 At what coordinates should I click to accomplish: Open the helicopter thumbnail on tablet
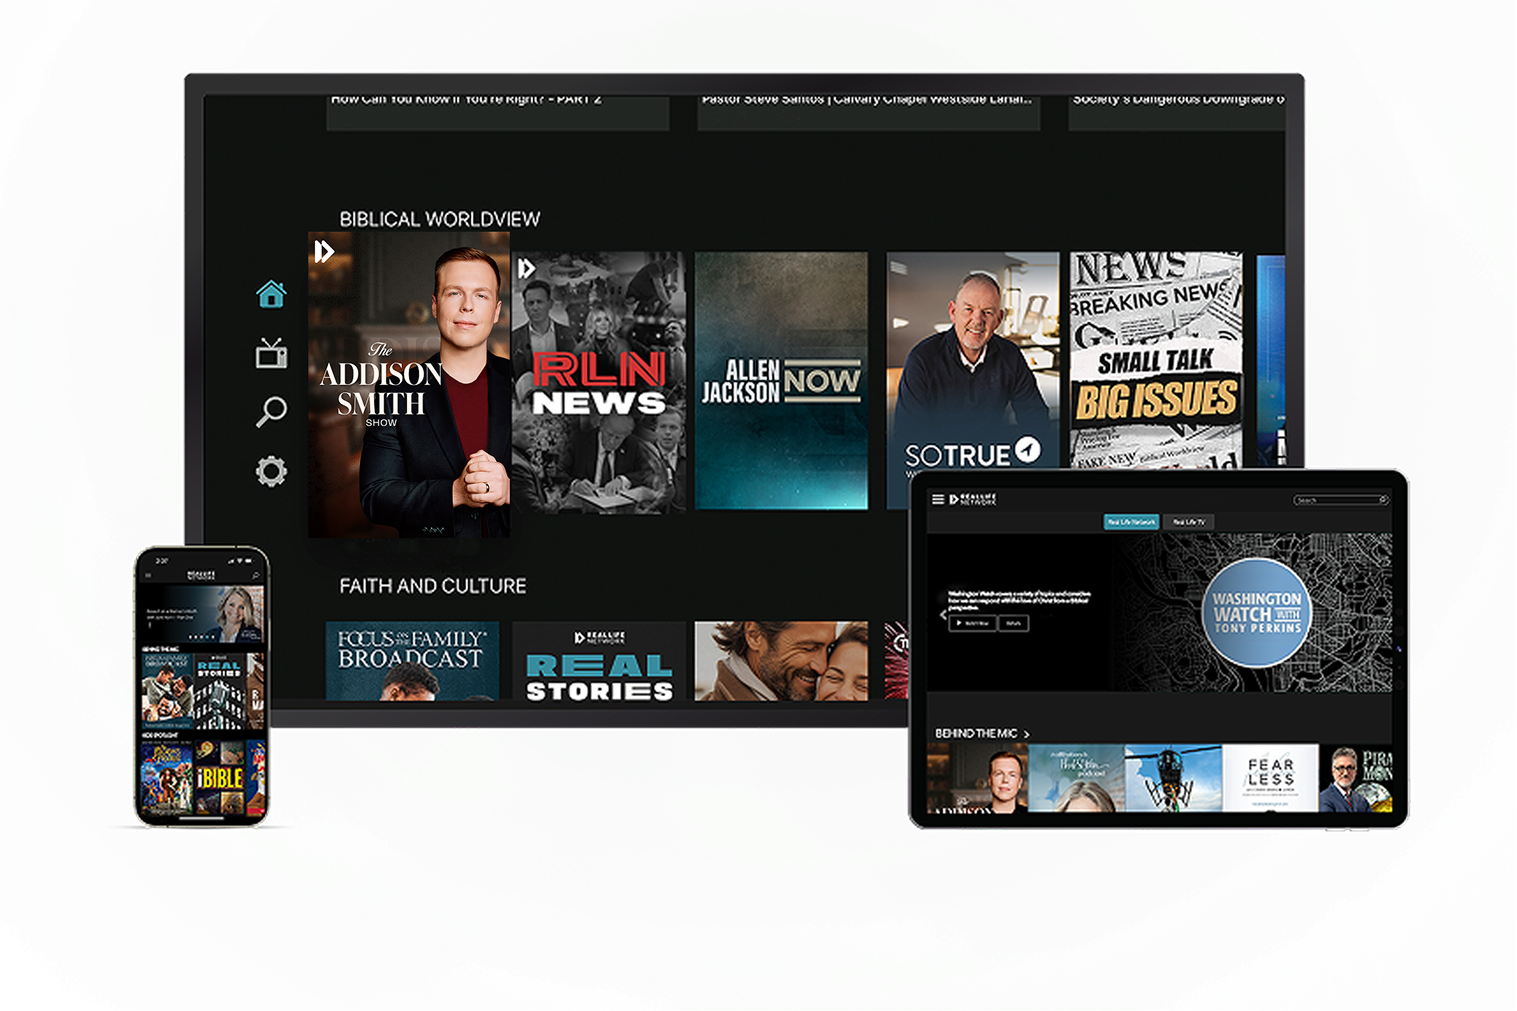[1173, 777]
